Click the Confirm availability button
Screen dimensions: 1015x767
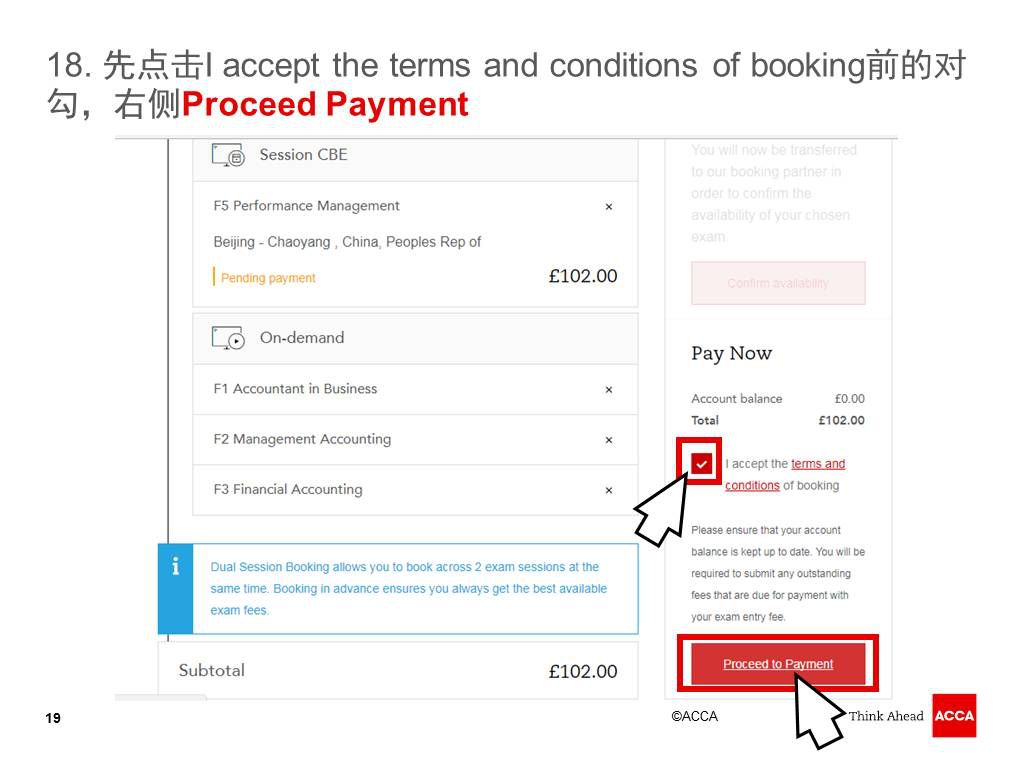[777, 283]
